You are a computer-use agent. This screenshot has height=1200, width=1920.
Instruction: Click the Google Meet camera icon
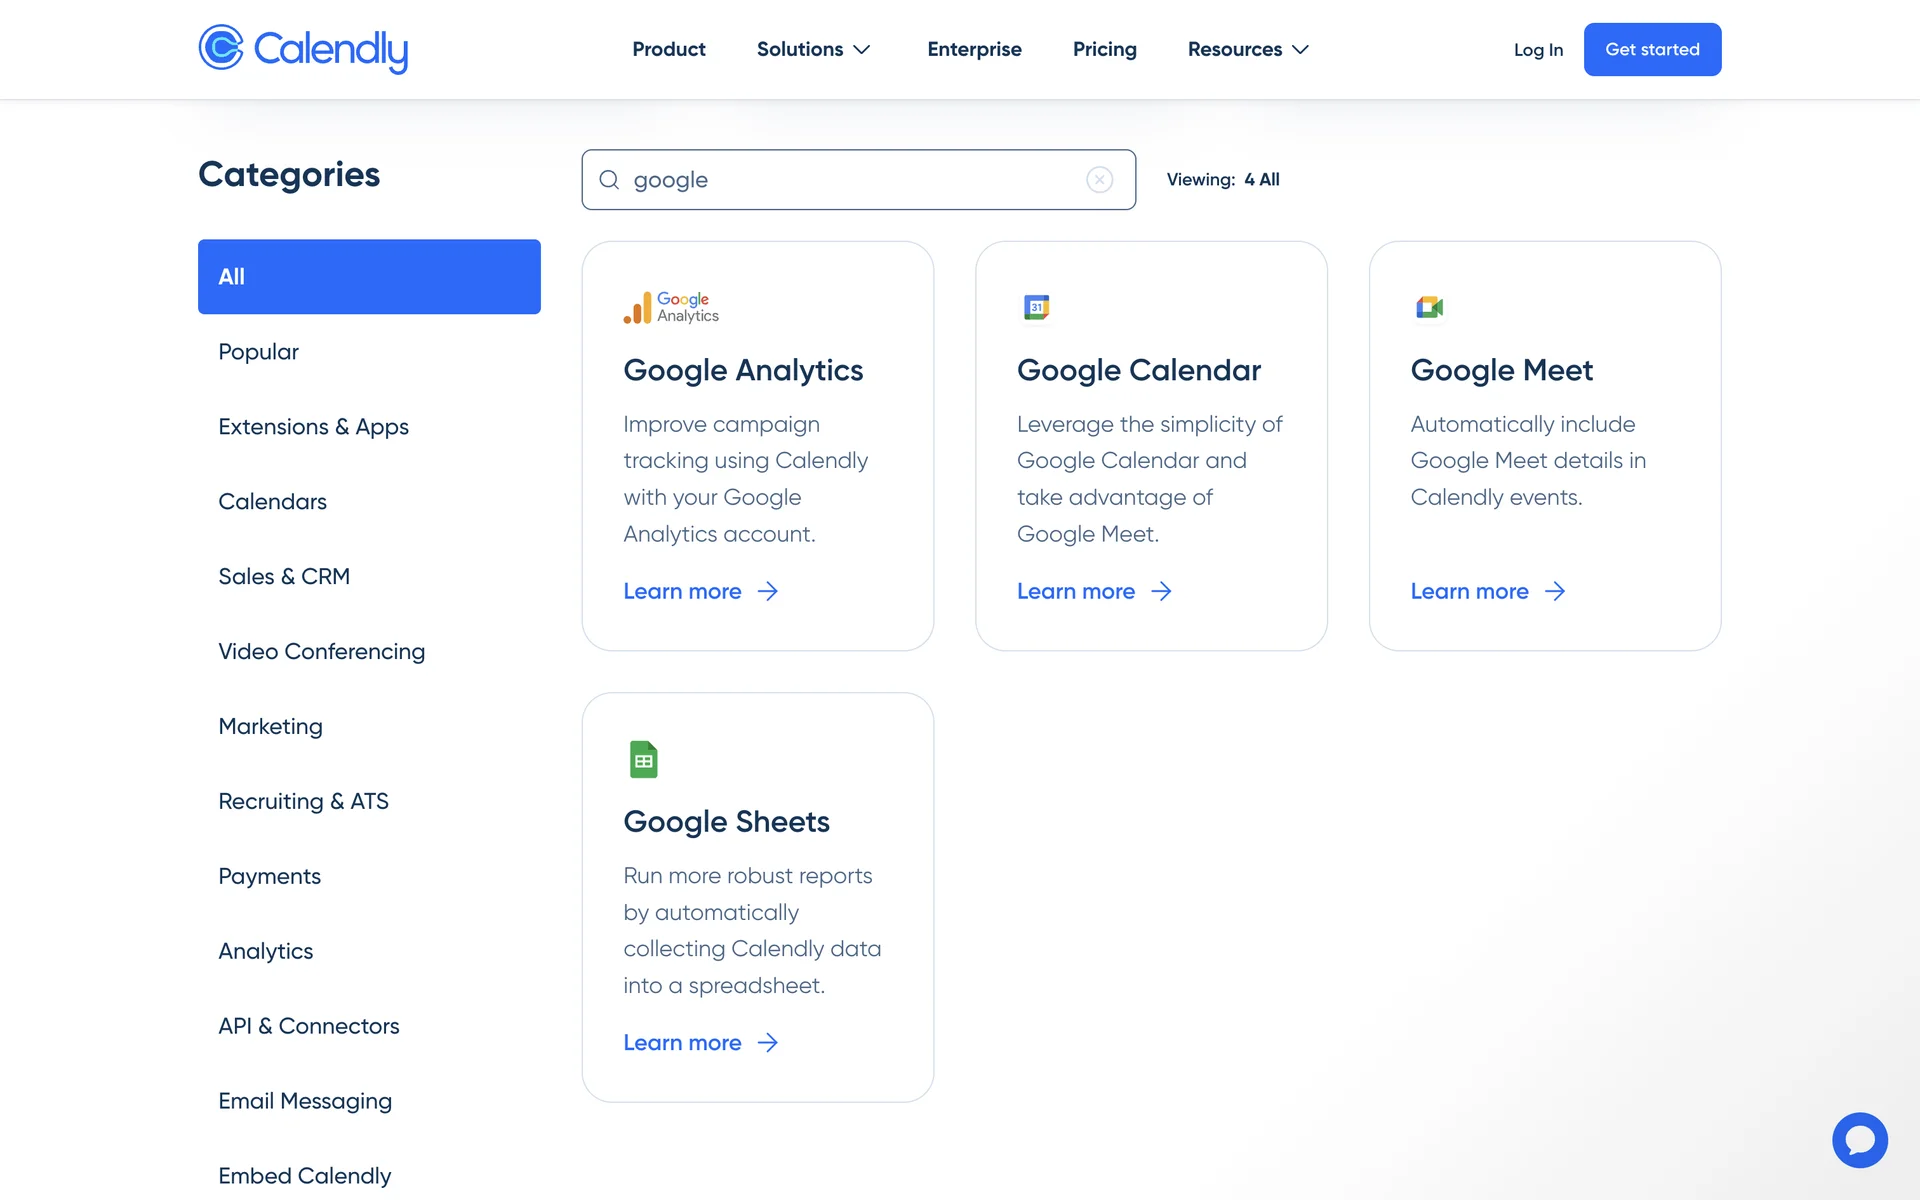click(x=1430, y=307)
